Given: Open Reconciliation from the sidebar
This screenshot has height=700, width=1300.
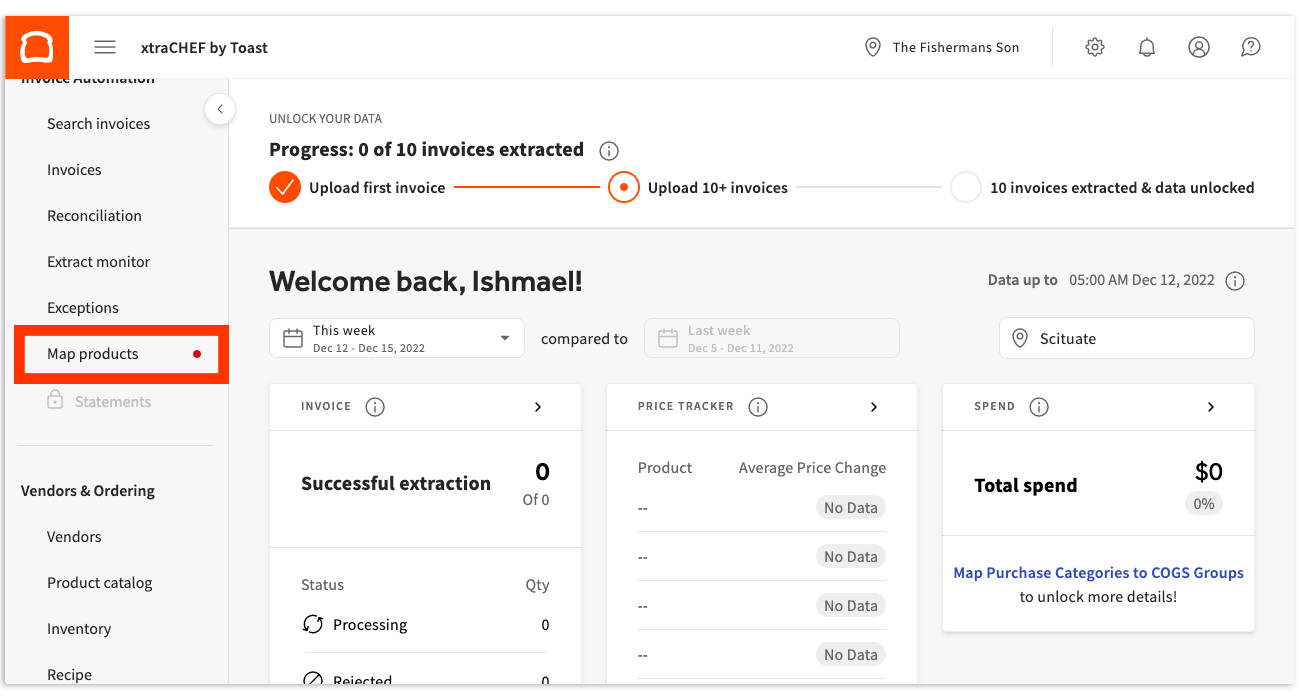Looking at the screenshot, I should (x=94, y=215).
